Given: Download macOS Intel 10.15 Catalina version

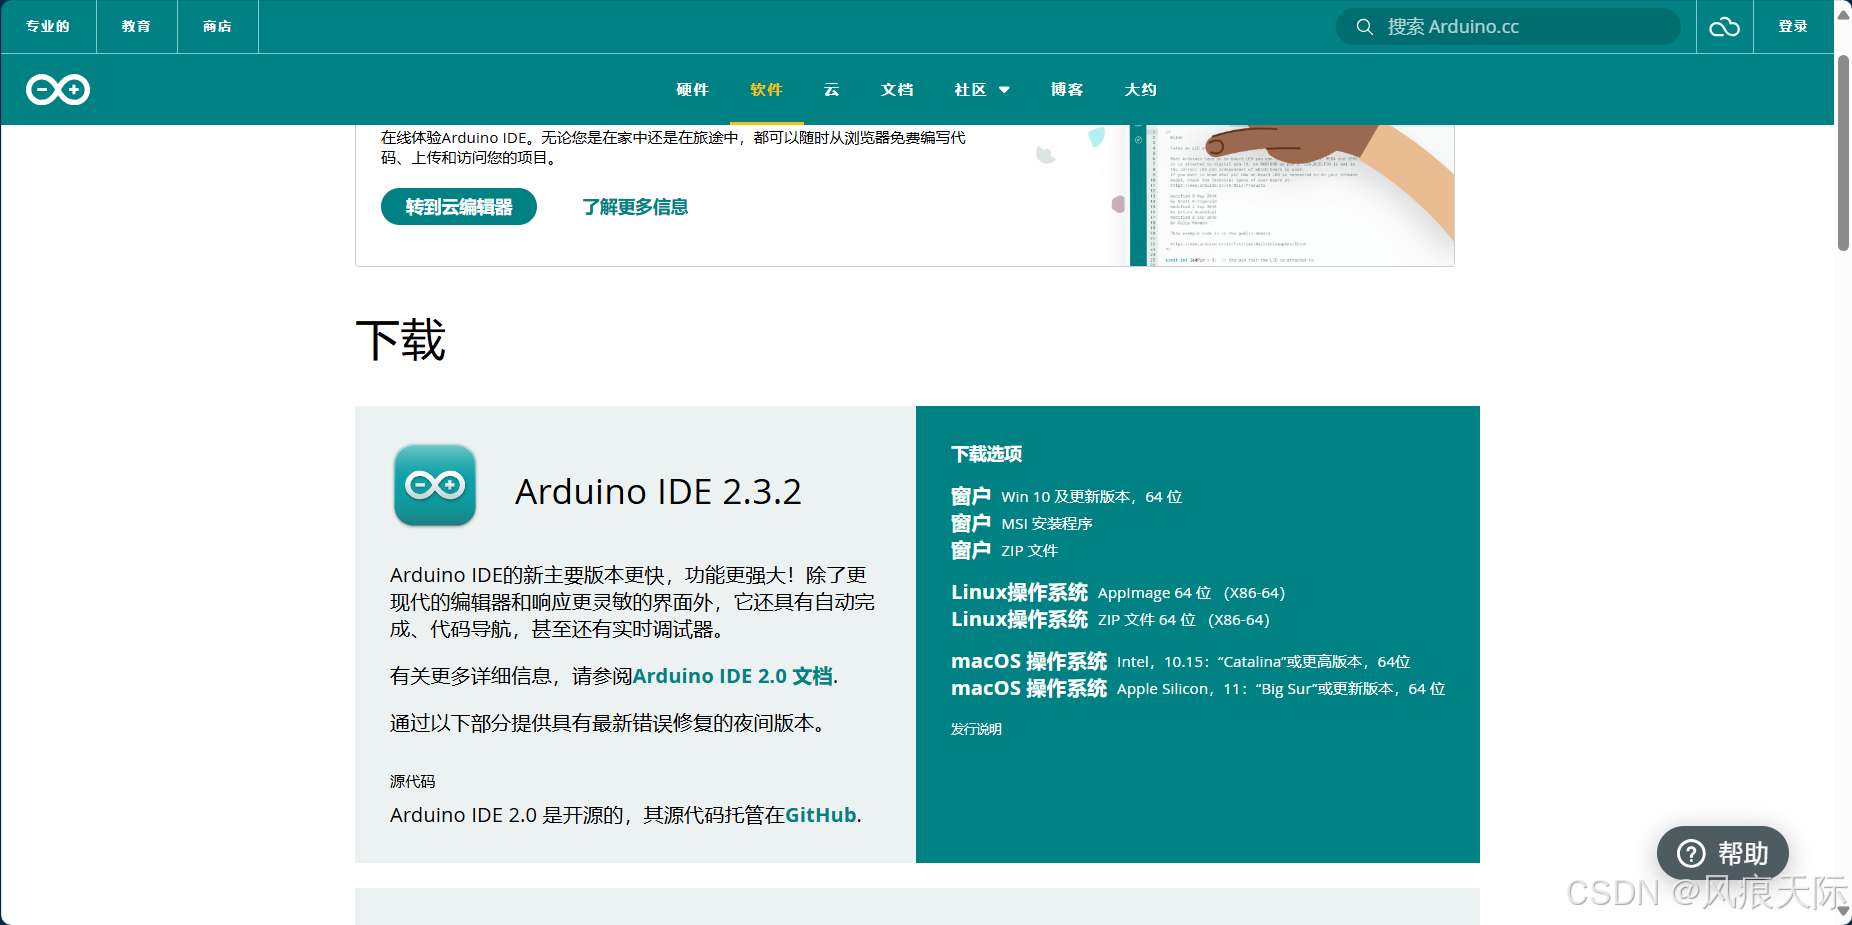Looking at the screenshot, I should tap(1180, 661).
